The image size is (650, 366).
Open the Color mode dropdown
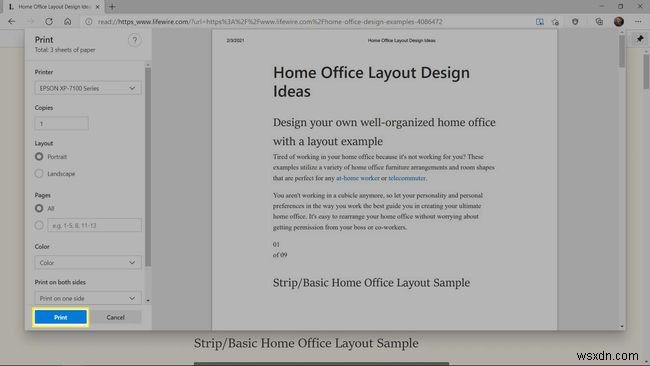(x=88, y=262)
